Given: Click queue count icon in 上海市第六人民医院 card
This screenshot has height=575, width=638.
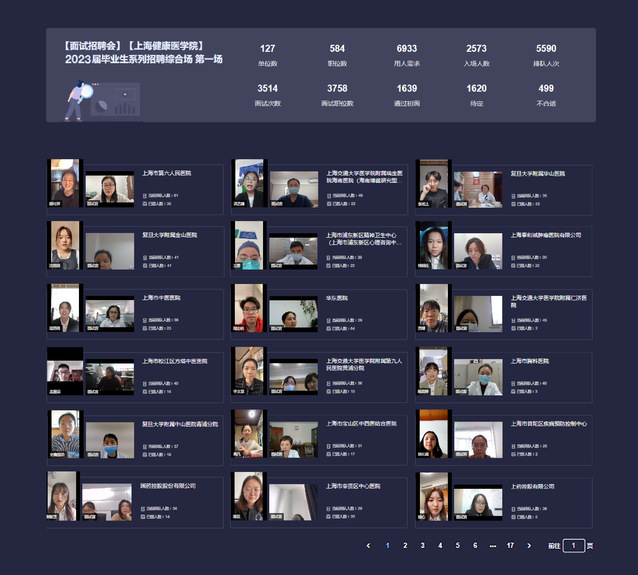Looking at the screenshot, I should tap(144, 195).
